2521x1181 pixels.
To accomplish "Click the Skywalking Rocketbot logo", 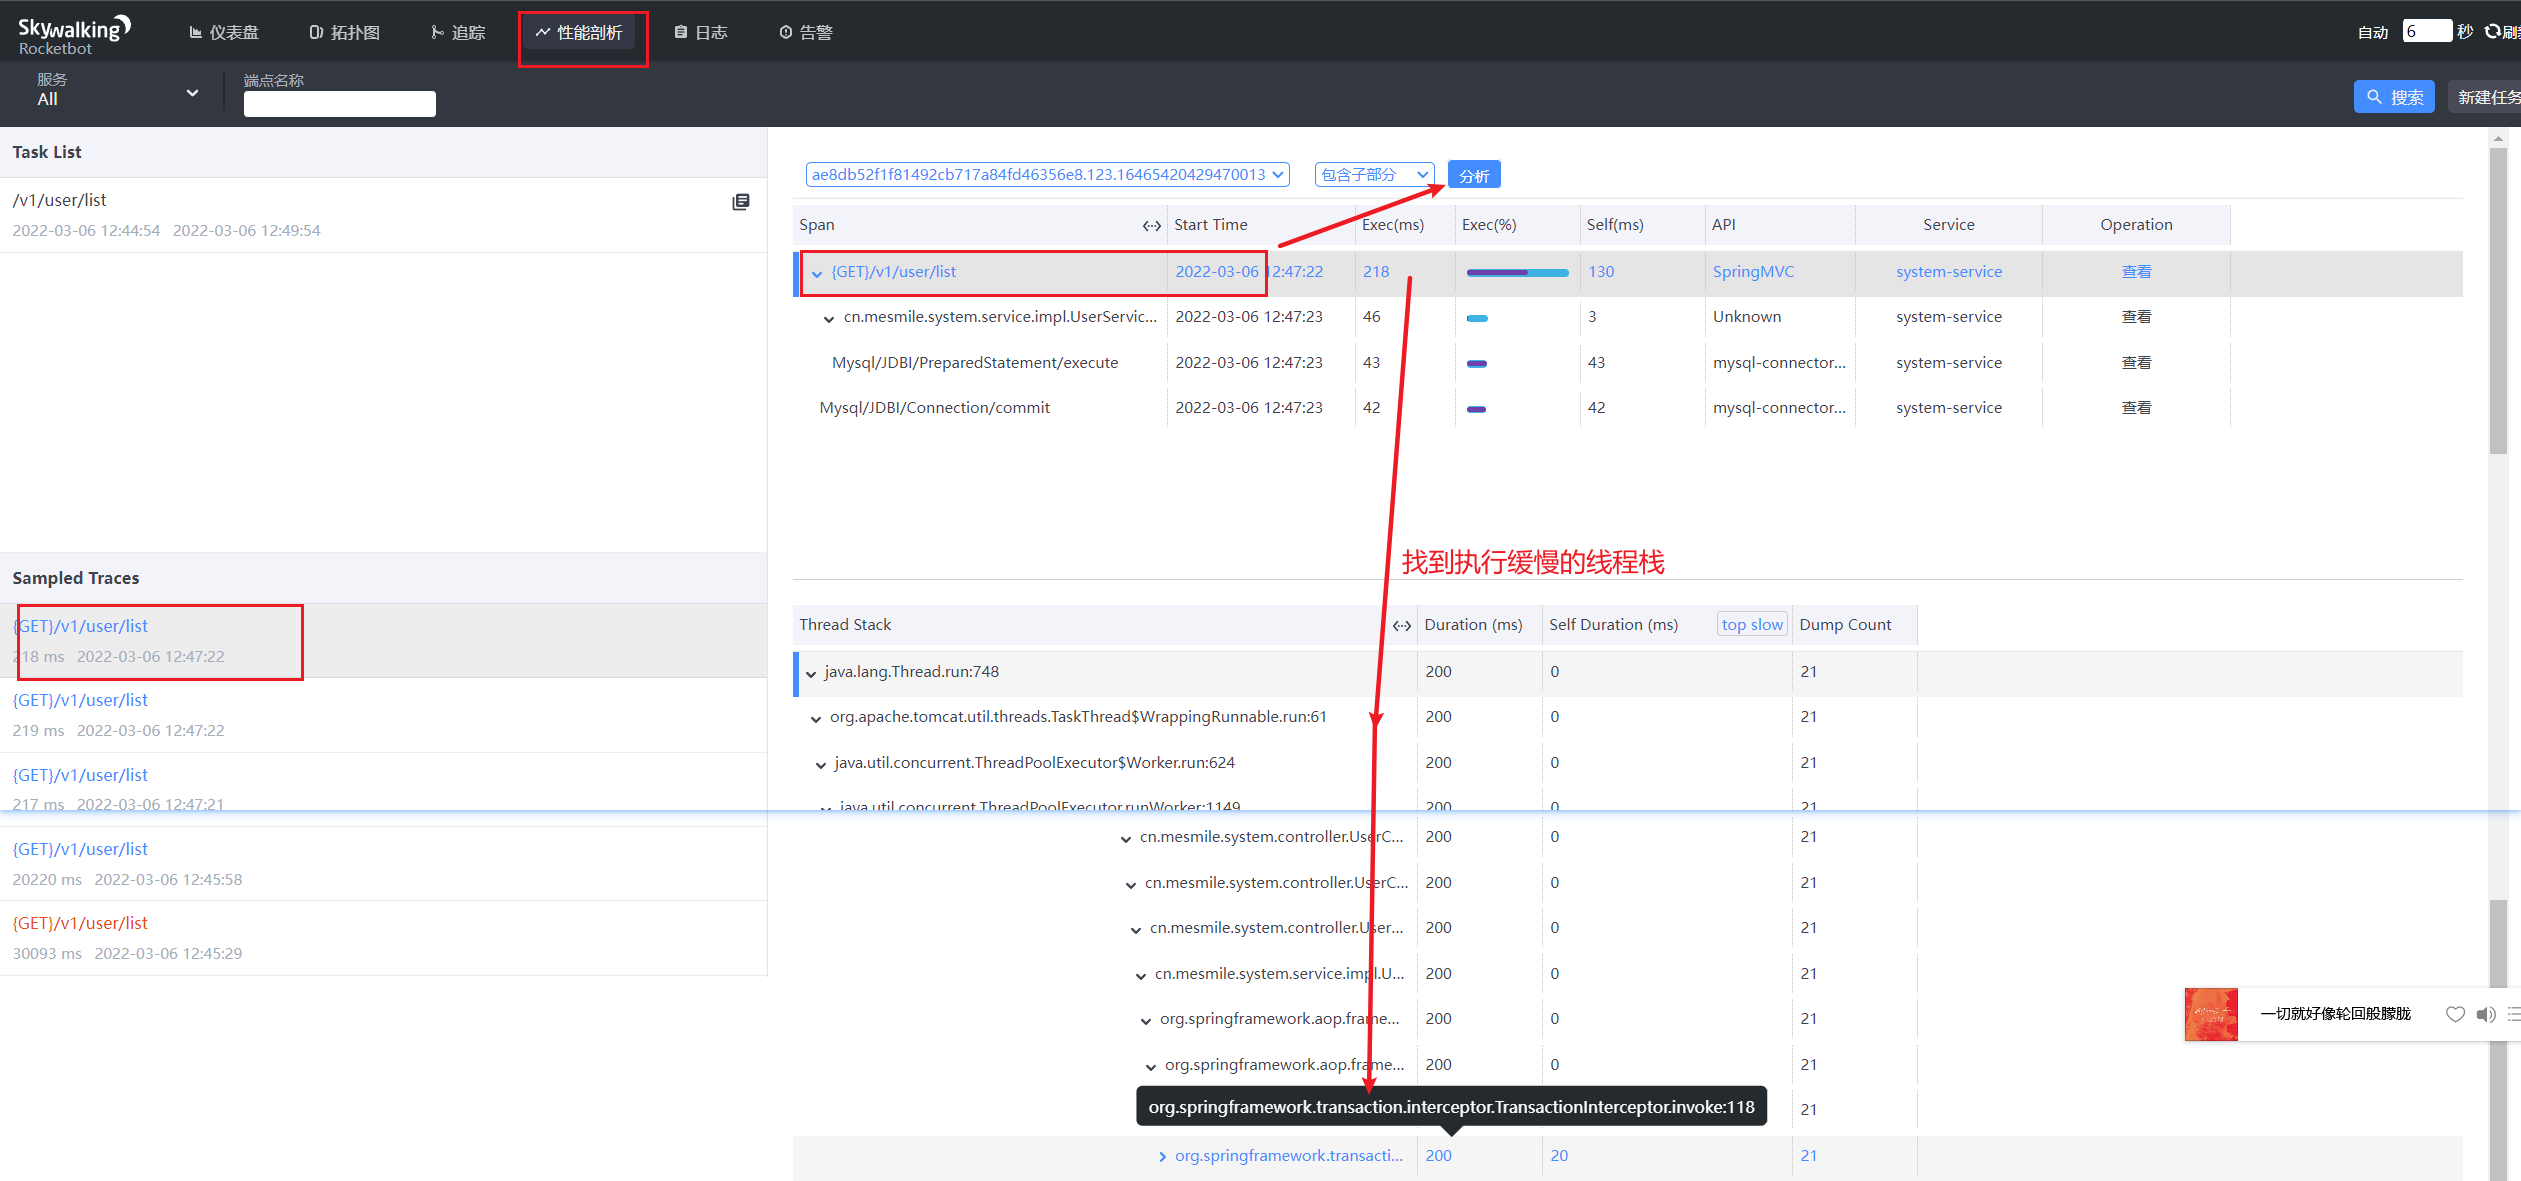I will tap(73, 34).
